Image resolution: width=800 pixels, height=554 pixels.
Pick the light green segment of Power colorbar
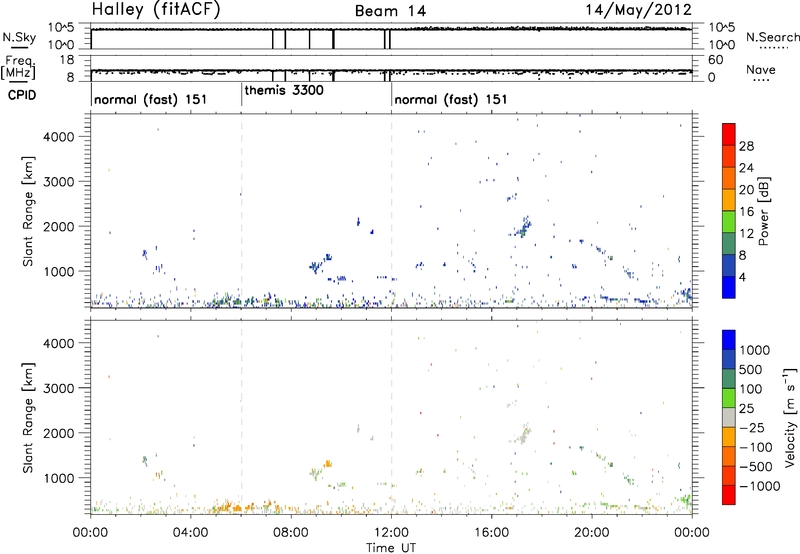click(x=729, y=222)
